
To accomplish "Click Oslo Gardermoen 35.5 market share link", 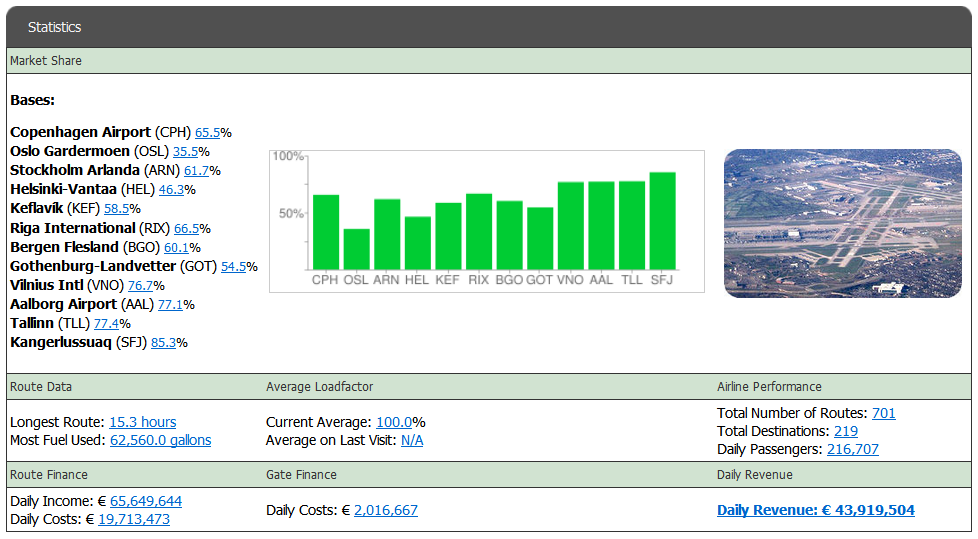I will click(186, 152).
